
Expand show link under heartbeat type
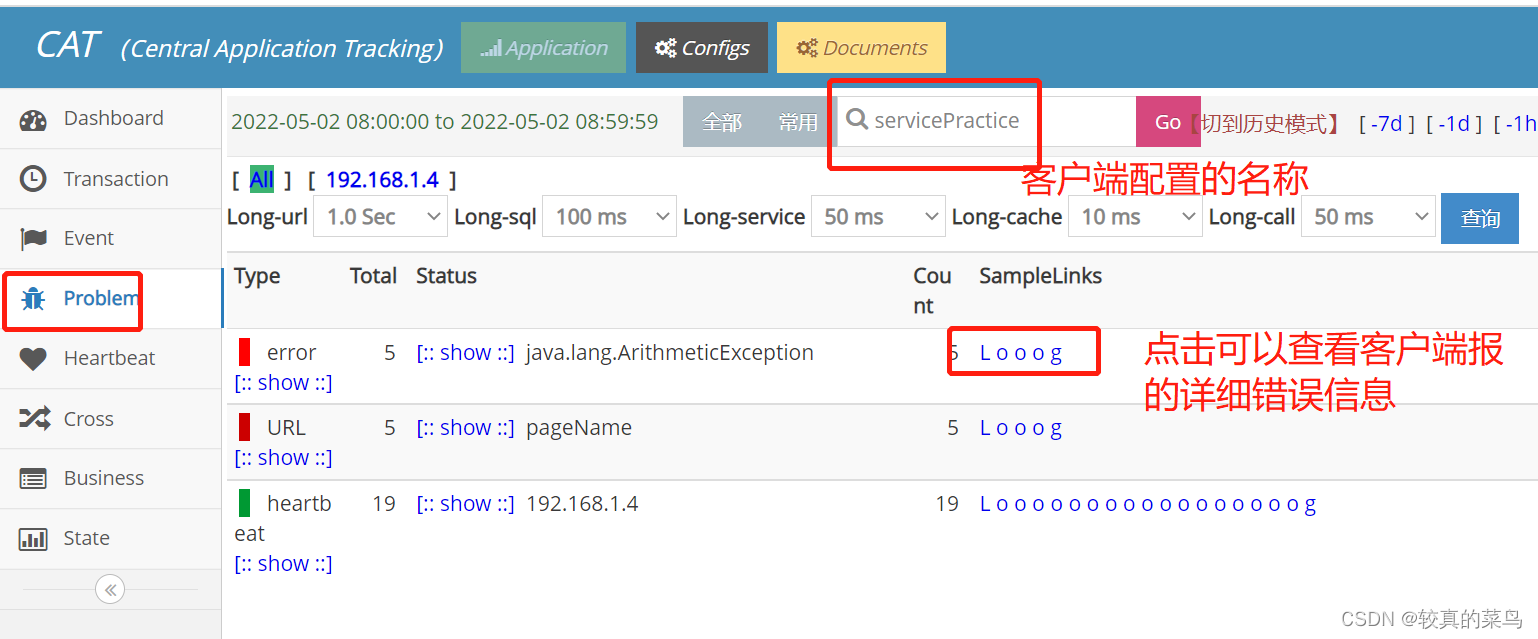283,564
